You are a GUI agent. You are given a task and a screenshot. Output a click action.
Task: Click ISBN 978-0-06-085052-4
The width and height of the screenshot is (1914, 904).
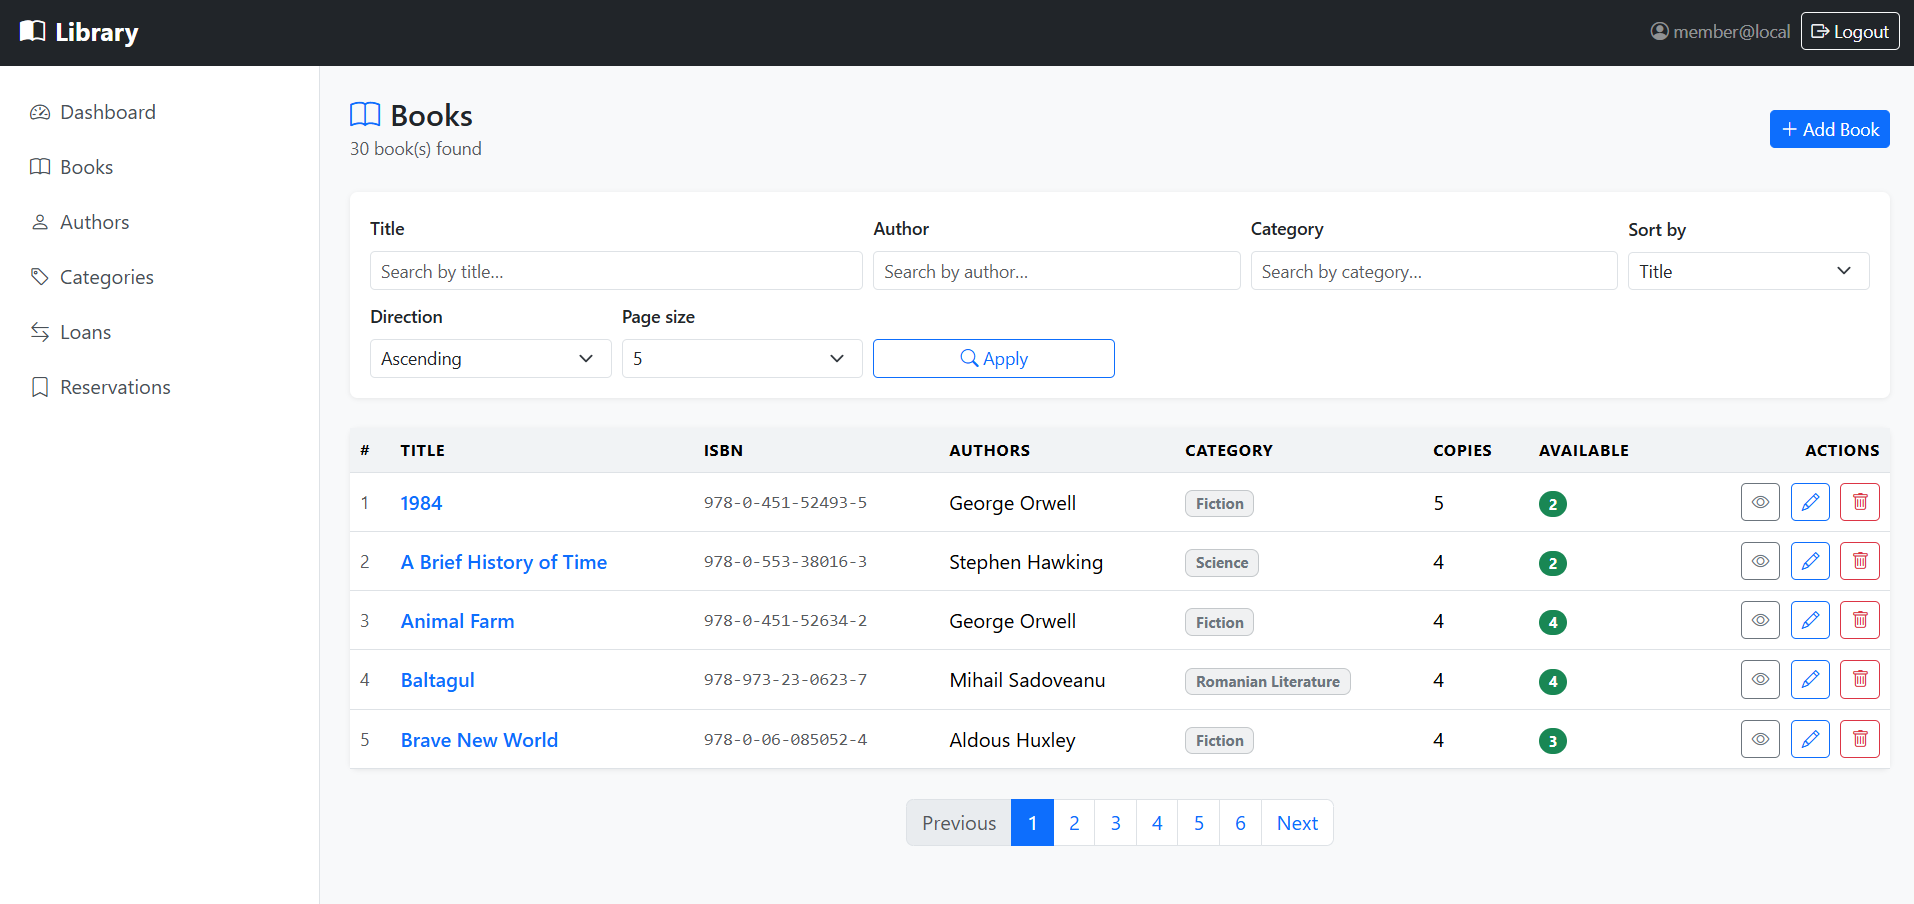point(785,739)
